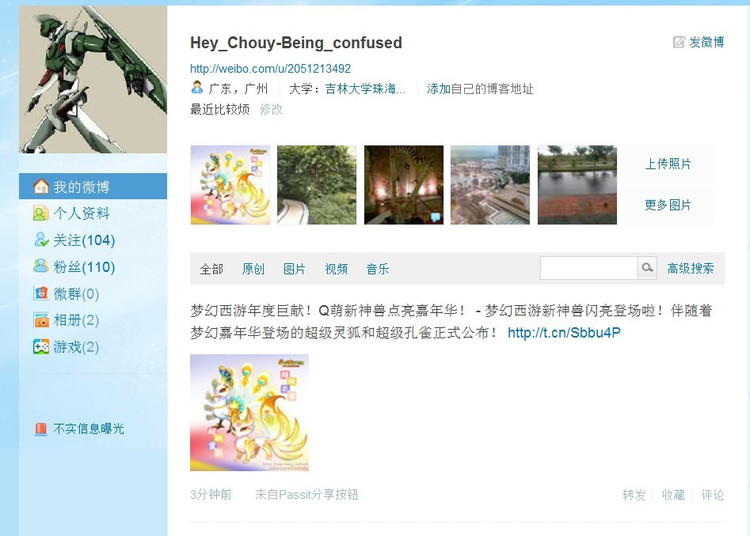Click the 粉丝 fans icon
This screenshot has height=536, width=750.
point(41,266)
